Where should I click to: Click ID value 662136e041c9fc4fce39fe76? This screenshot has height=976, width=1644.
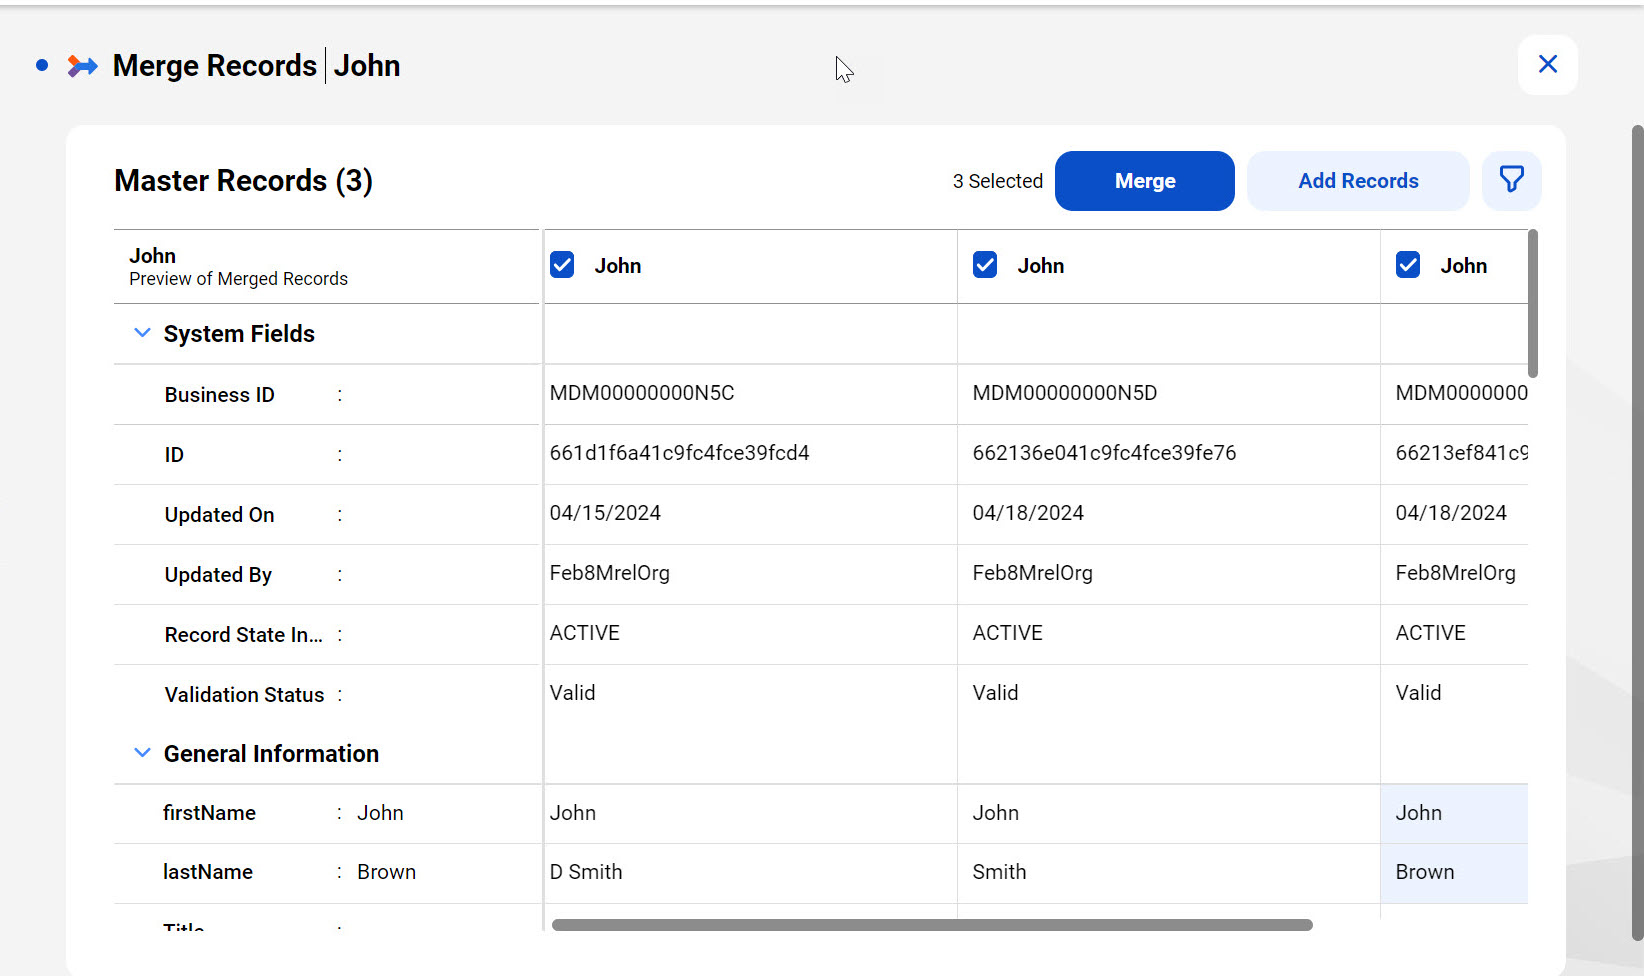point(1104,453)
